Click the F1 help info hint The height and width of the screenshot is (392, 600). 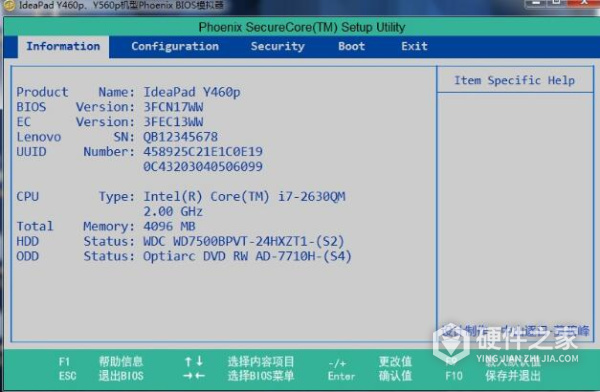pyautogui.click(x=101, y=361)
